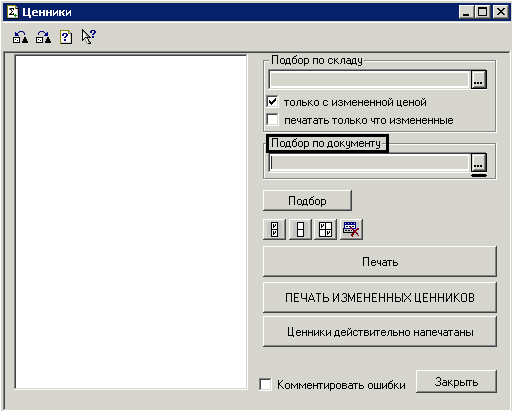Focus the warehouse input field
512x411 pixels.
click(370, 79)
